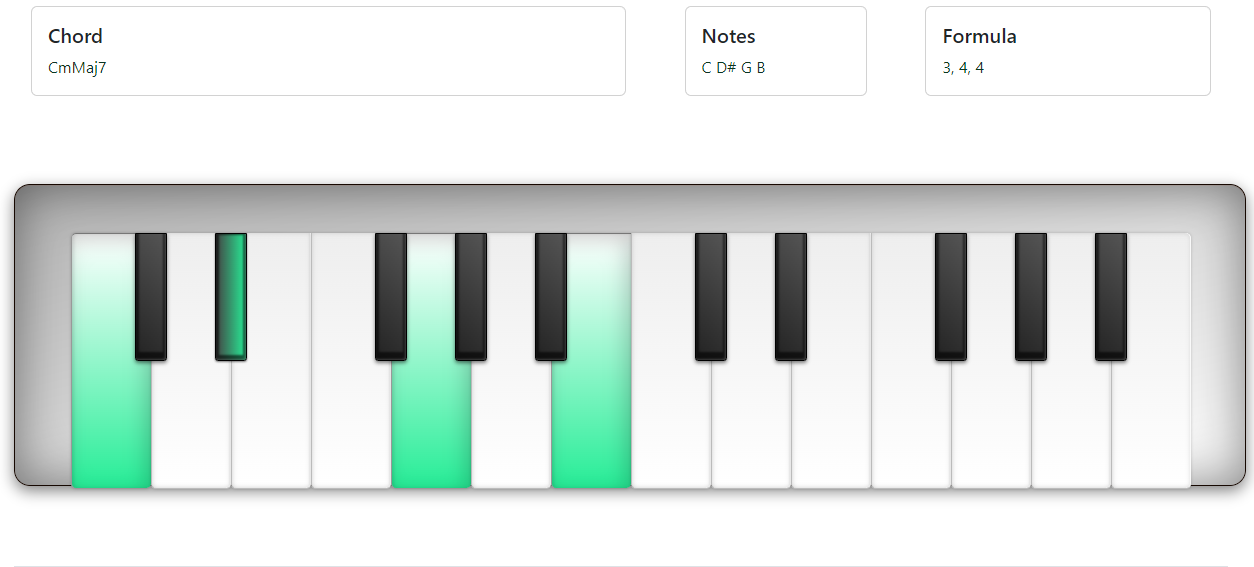Click the CmMaj7 chord name text

[x=77, y=68]
